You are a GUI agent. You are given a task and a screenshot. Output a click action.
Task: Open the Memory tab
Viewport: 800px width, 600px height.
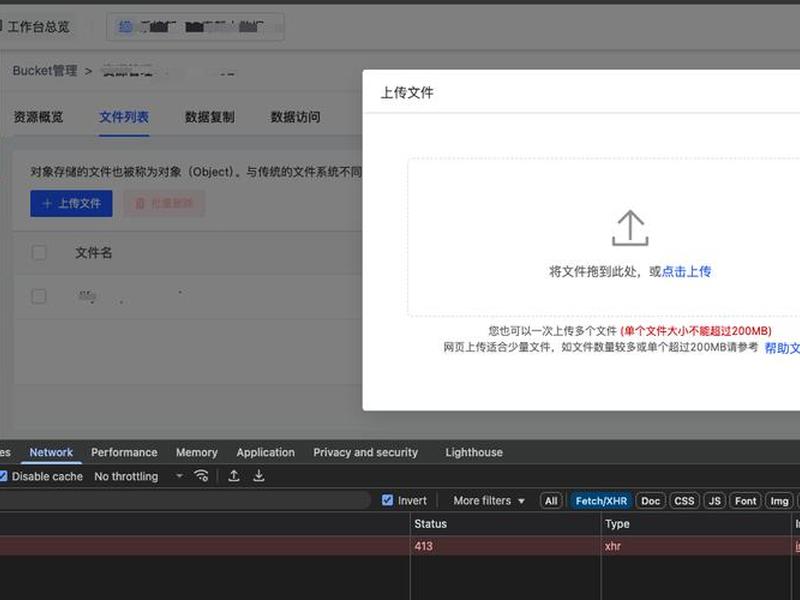tap(196, 453)
